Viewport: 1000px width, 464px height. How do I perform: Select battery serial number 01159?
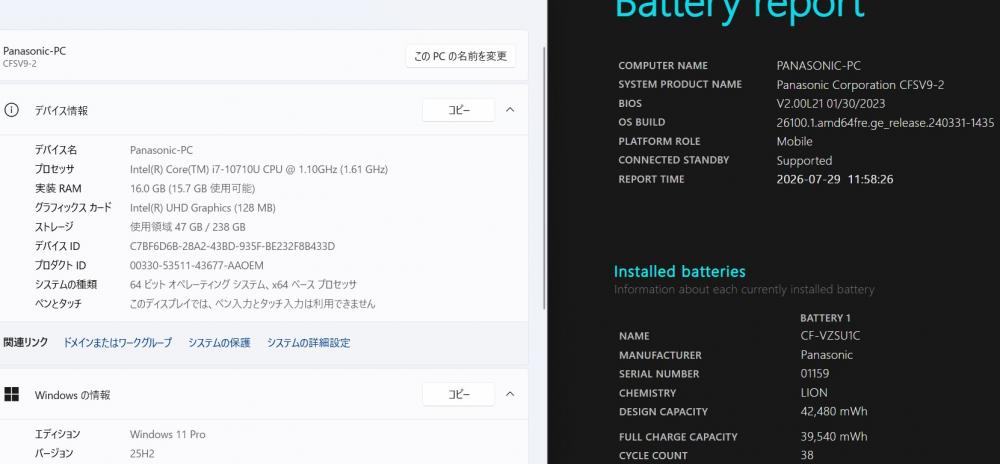[x=814, y=374]
